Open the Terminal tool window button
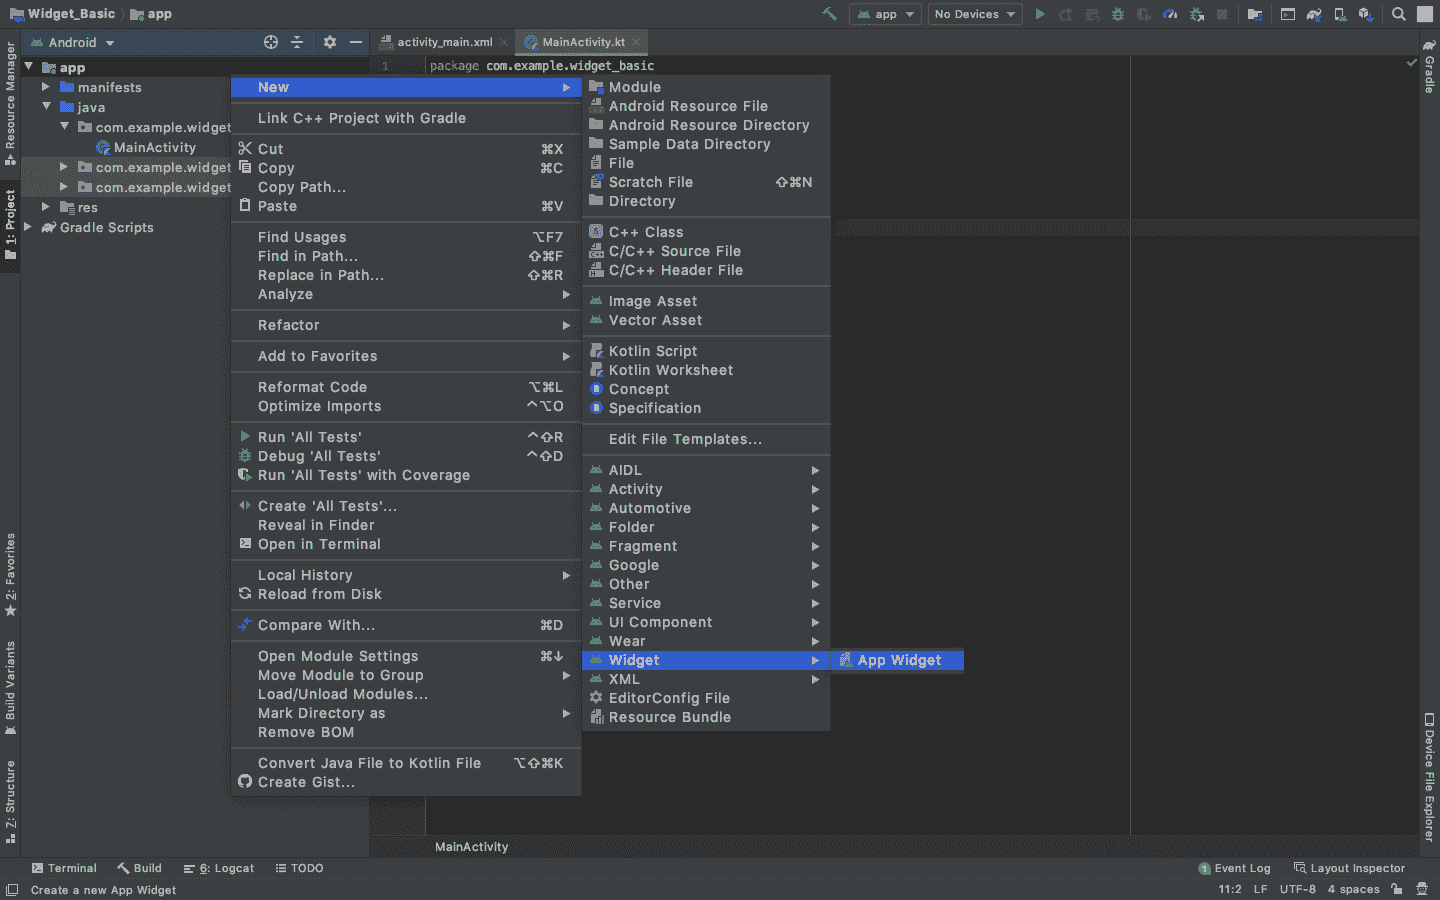The image size is (1440, 900). [64, 868]
